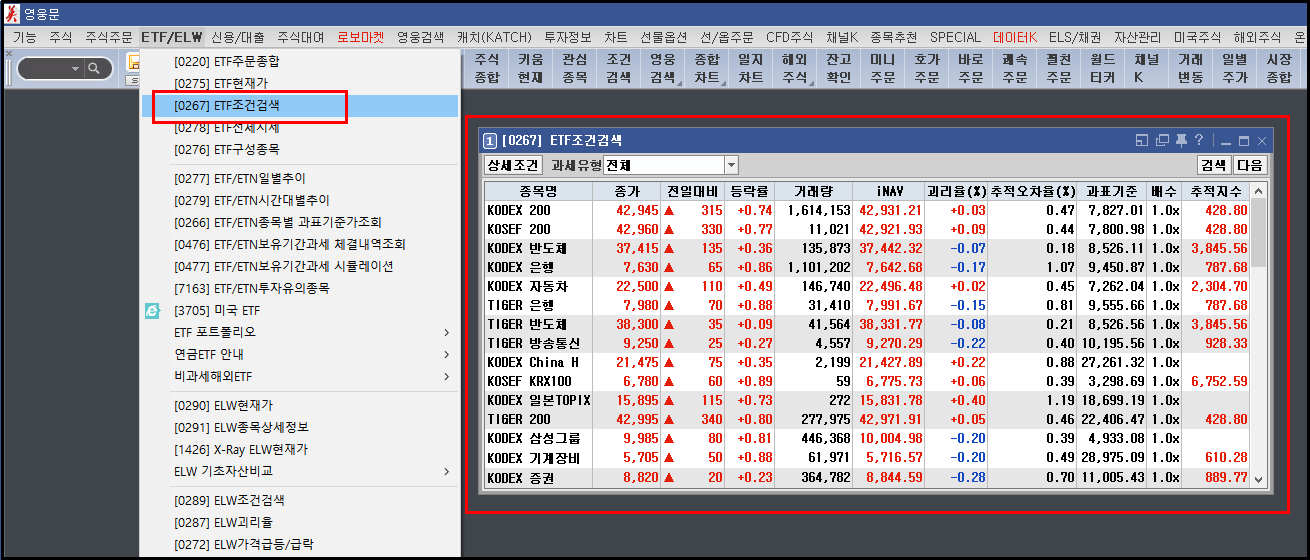Sort table by the 거래량 column header
The image size is (1310, 560).
tap(815, 191)
